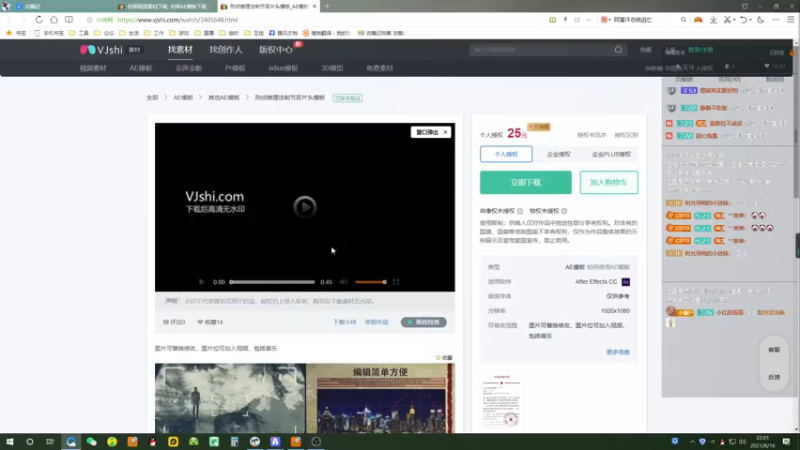Open a new browser tab with plus
The image size is (800, 450).
click(x=327, y=6)
